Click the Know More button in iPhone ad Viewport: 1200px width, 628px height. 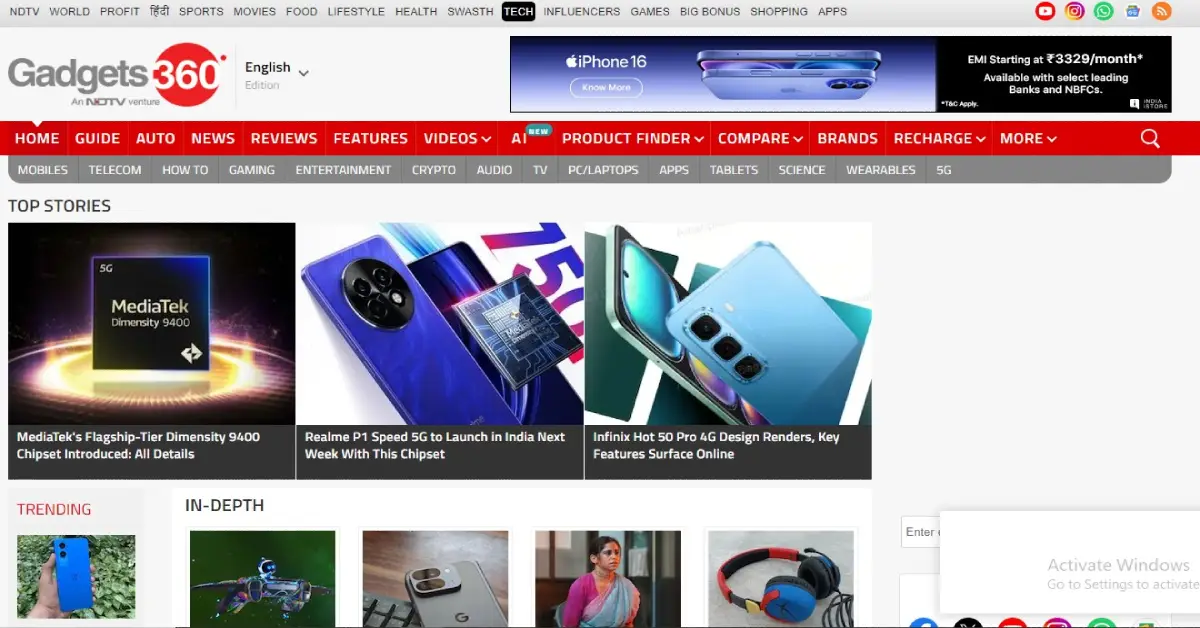click(x=606, y=87)
